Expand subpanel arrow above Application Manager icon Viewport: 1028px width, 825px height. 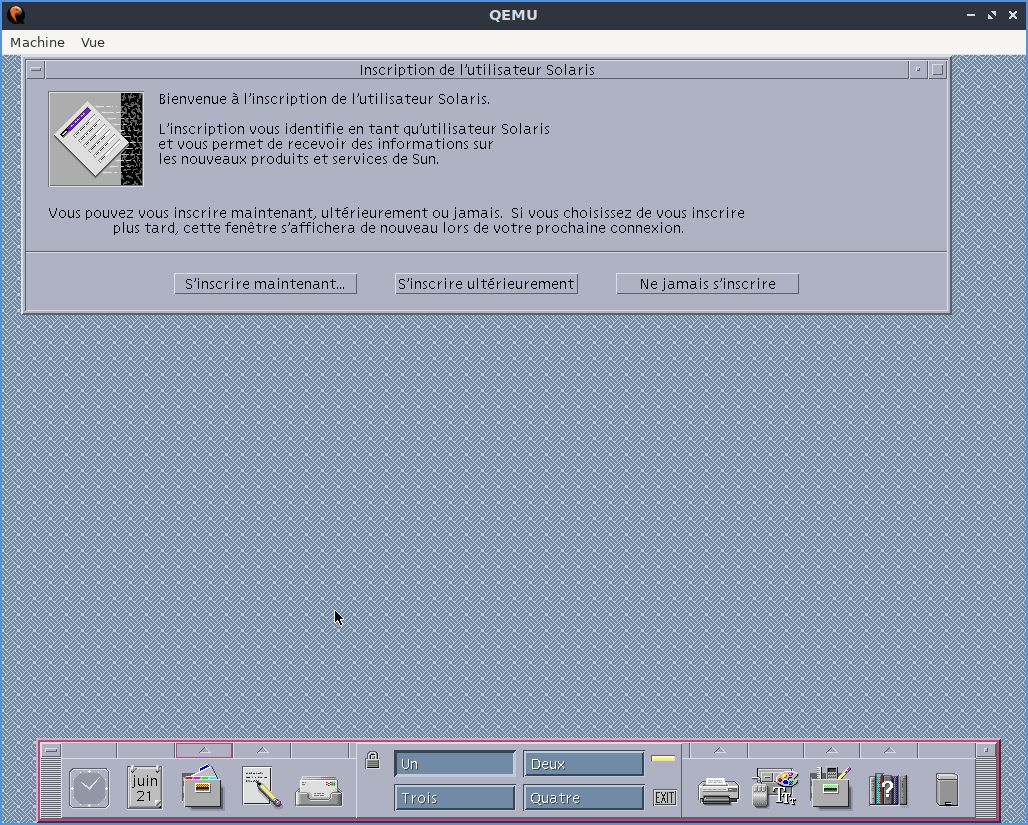point(831,750)
